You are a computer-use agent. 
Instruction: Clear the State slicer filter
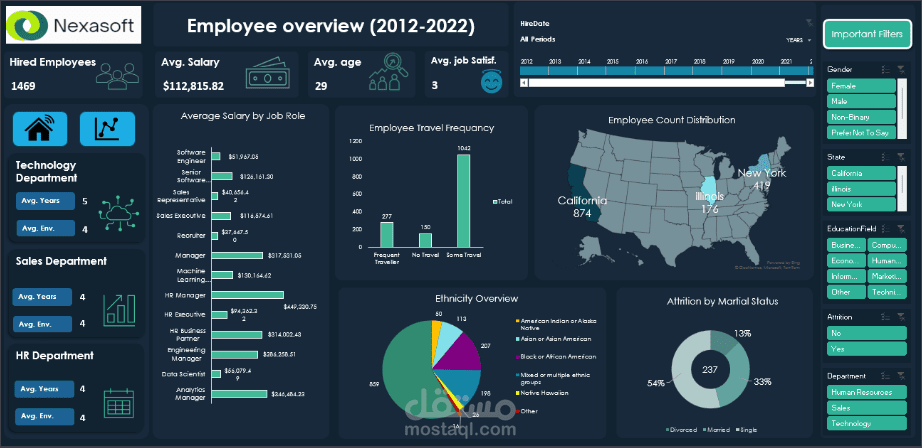point(900,157)
